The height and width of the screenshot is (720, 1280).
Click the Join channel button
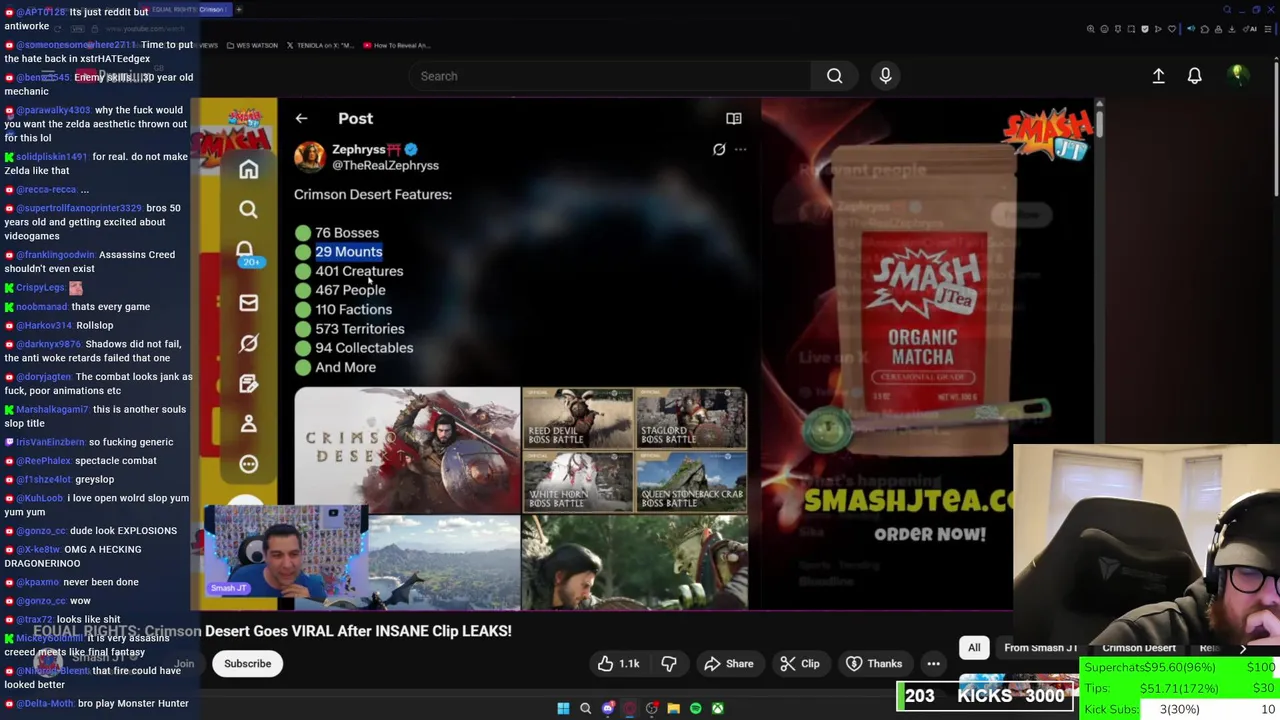tap(185, 664)
